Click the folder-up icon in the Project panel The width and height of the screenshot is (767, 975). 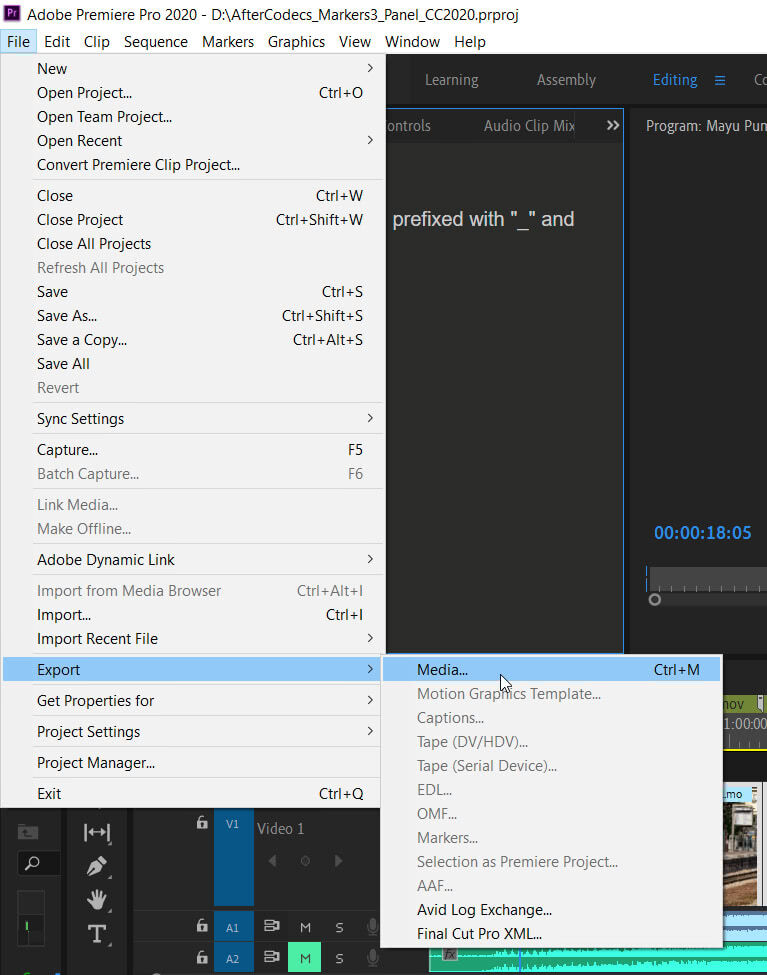[28, 831]
